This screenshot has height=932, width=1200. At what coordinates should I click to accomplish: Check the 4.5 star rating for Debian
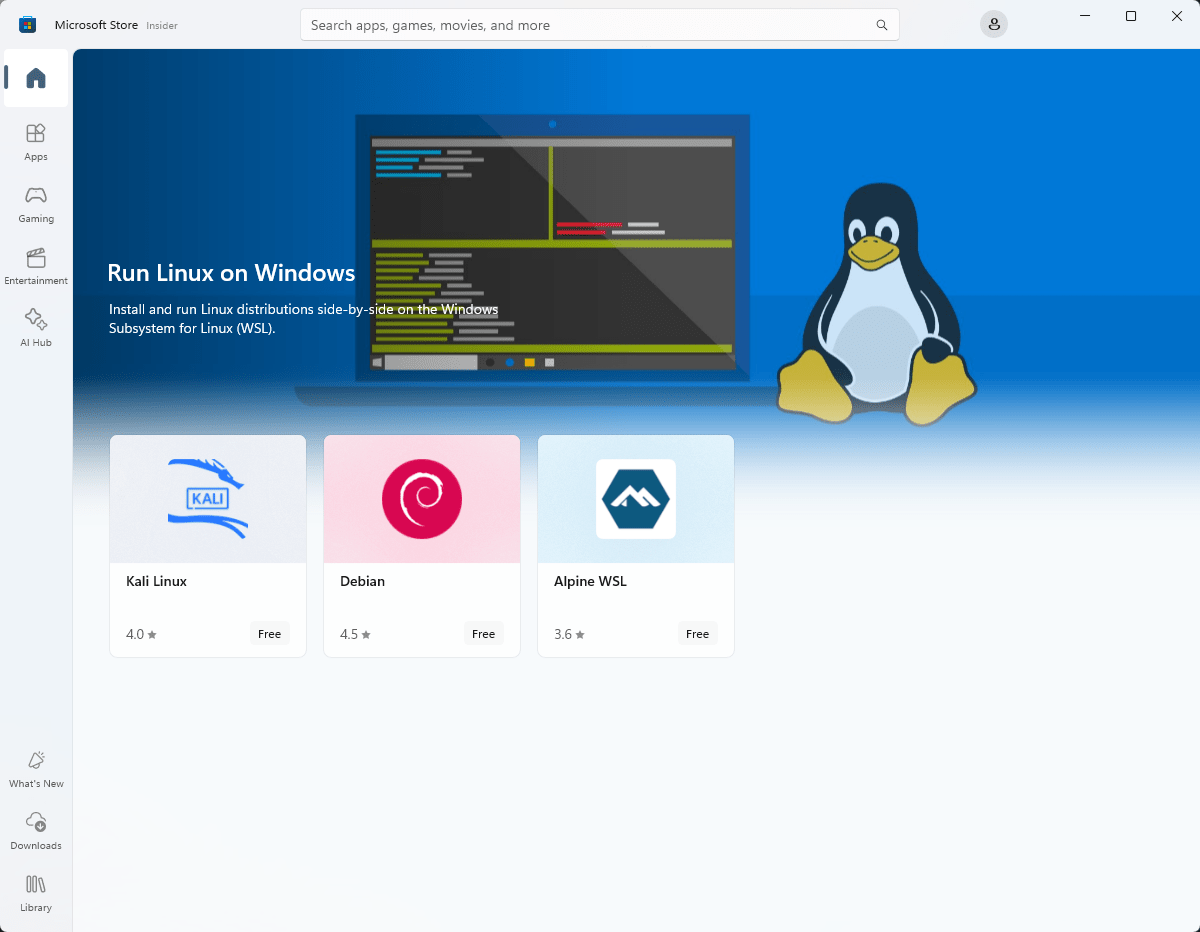point(355,633)
